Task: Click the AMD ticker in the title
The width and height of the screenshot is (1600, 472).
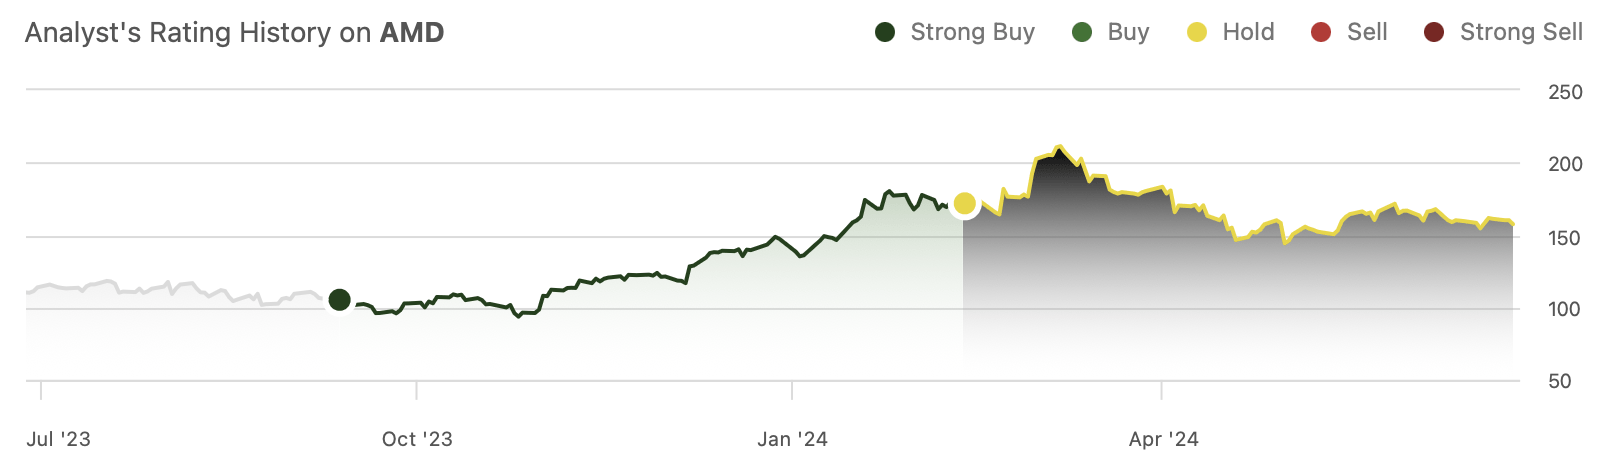Action: (x=411, y=33)
